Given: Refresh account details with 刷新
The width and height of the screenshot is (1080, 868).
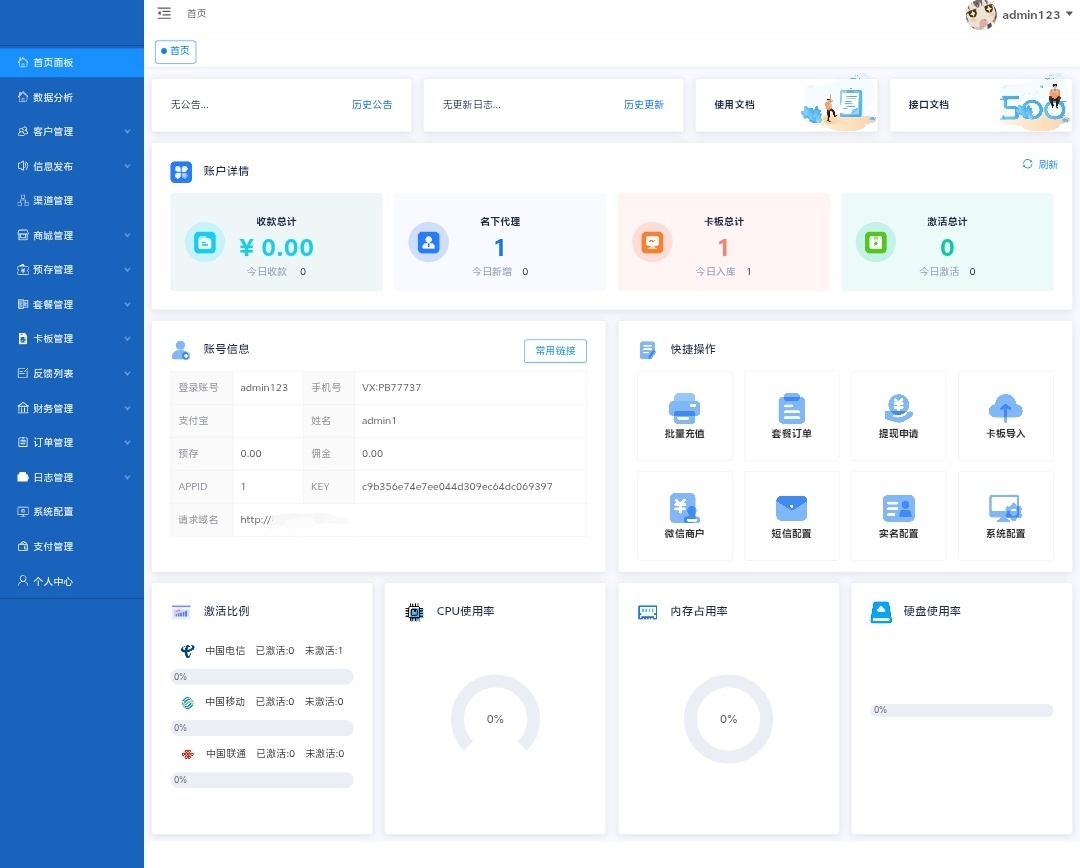Looking at the screenshot, I should click(x=1040, y=164).
